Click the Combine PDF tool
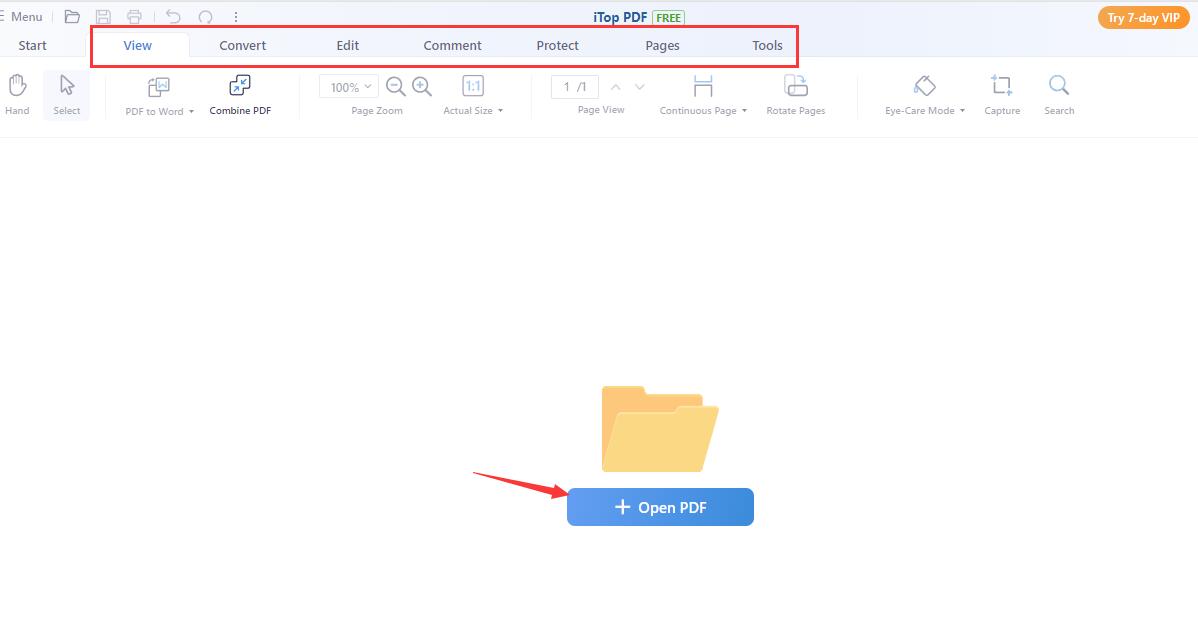Screen dimensions: 1198x624 point(239,95)
